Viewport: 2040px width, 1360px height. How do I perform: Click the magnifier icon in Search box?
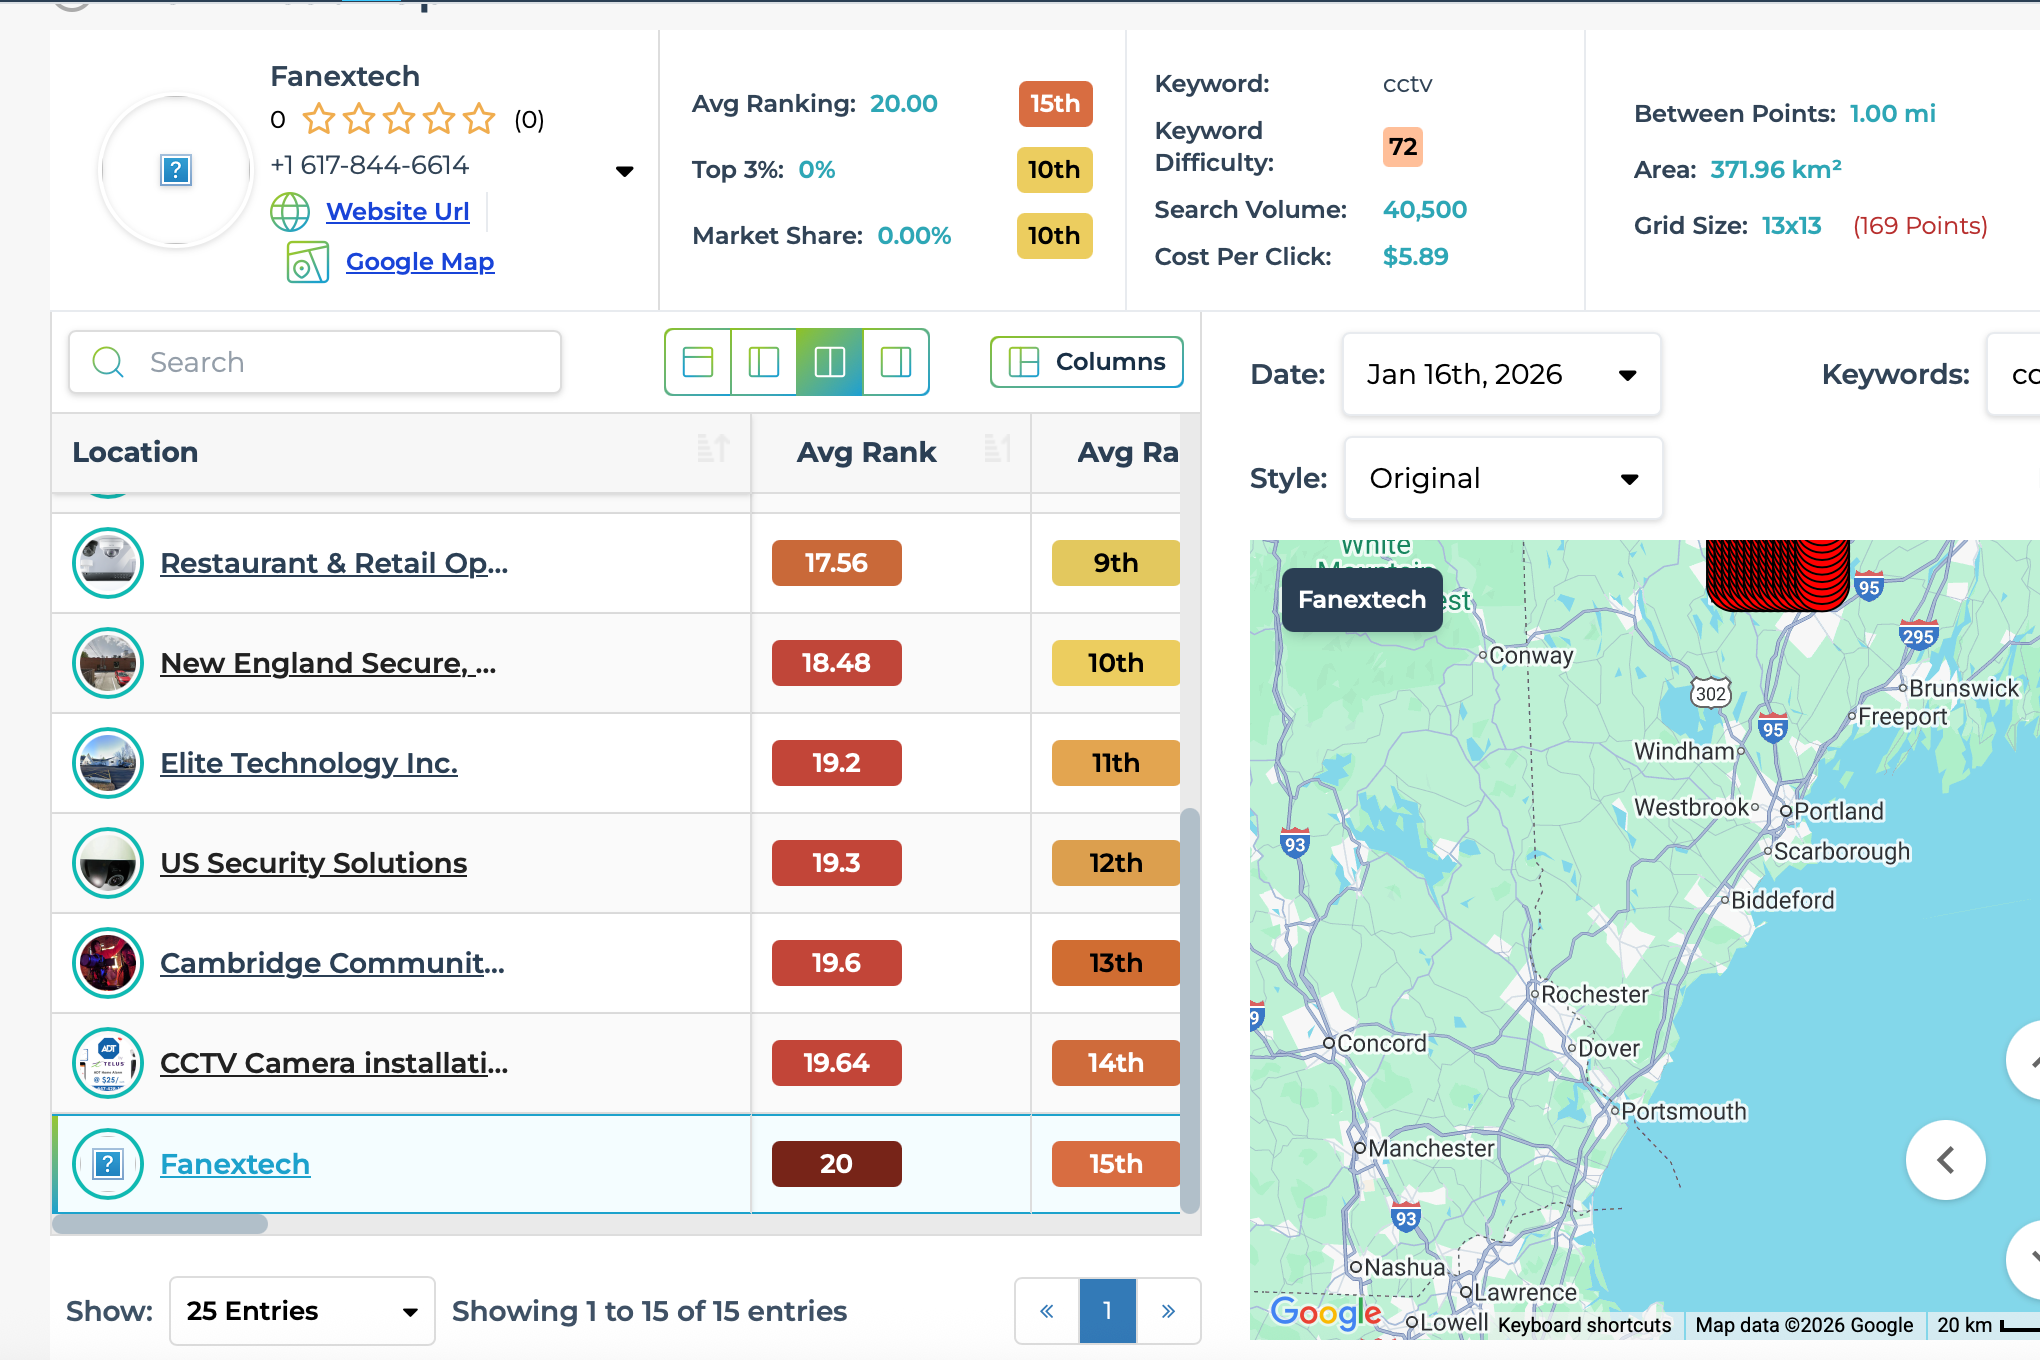(x=108, y=362)
